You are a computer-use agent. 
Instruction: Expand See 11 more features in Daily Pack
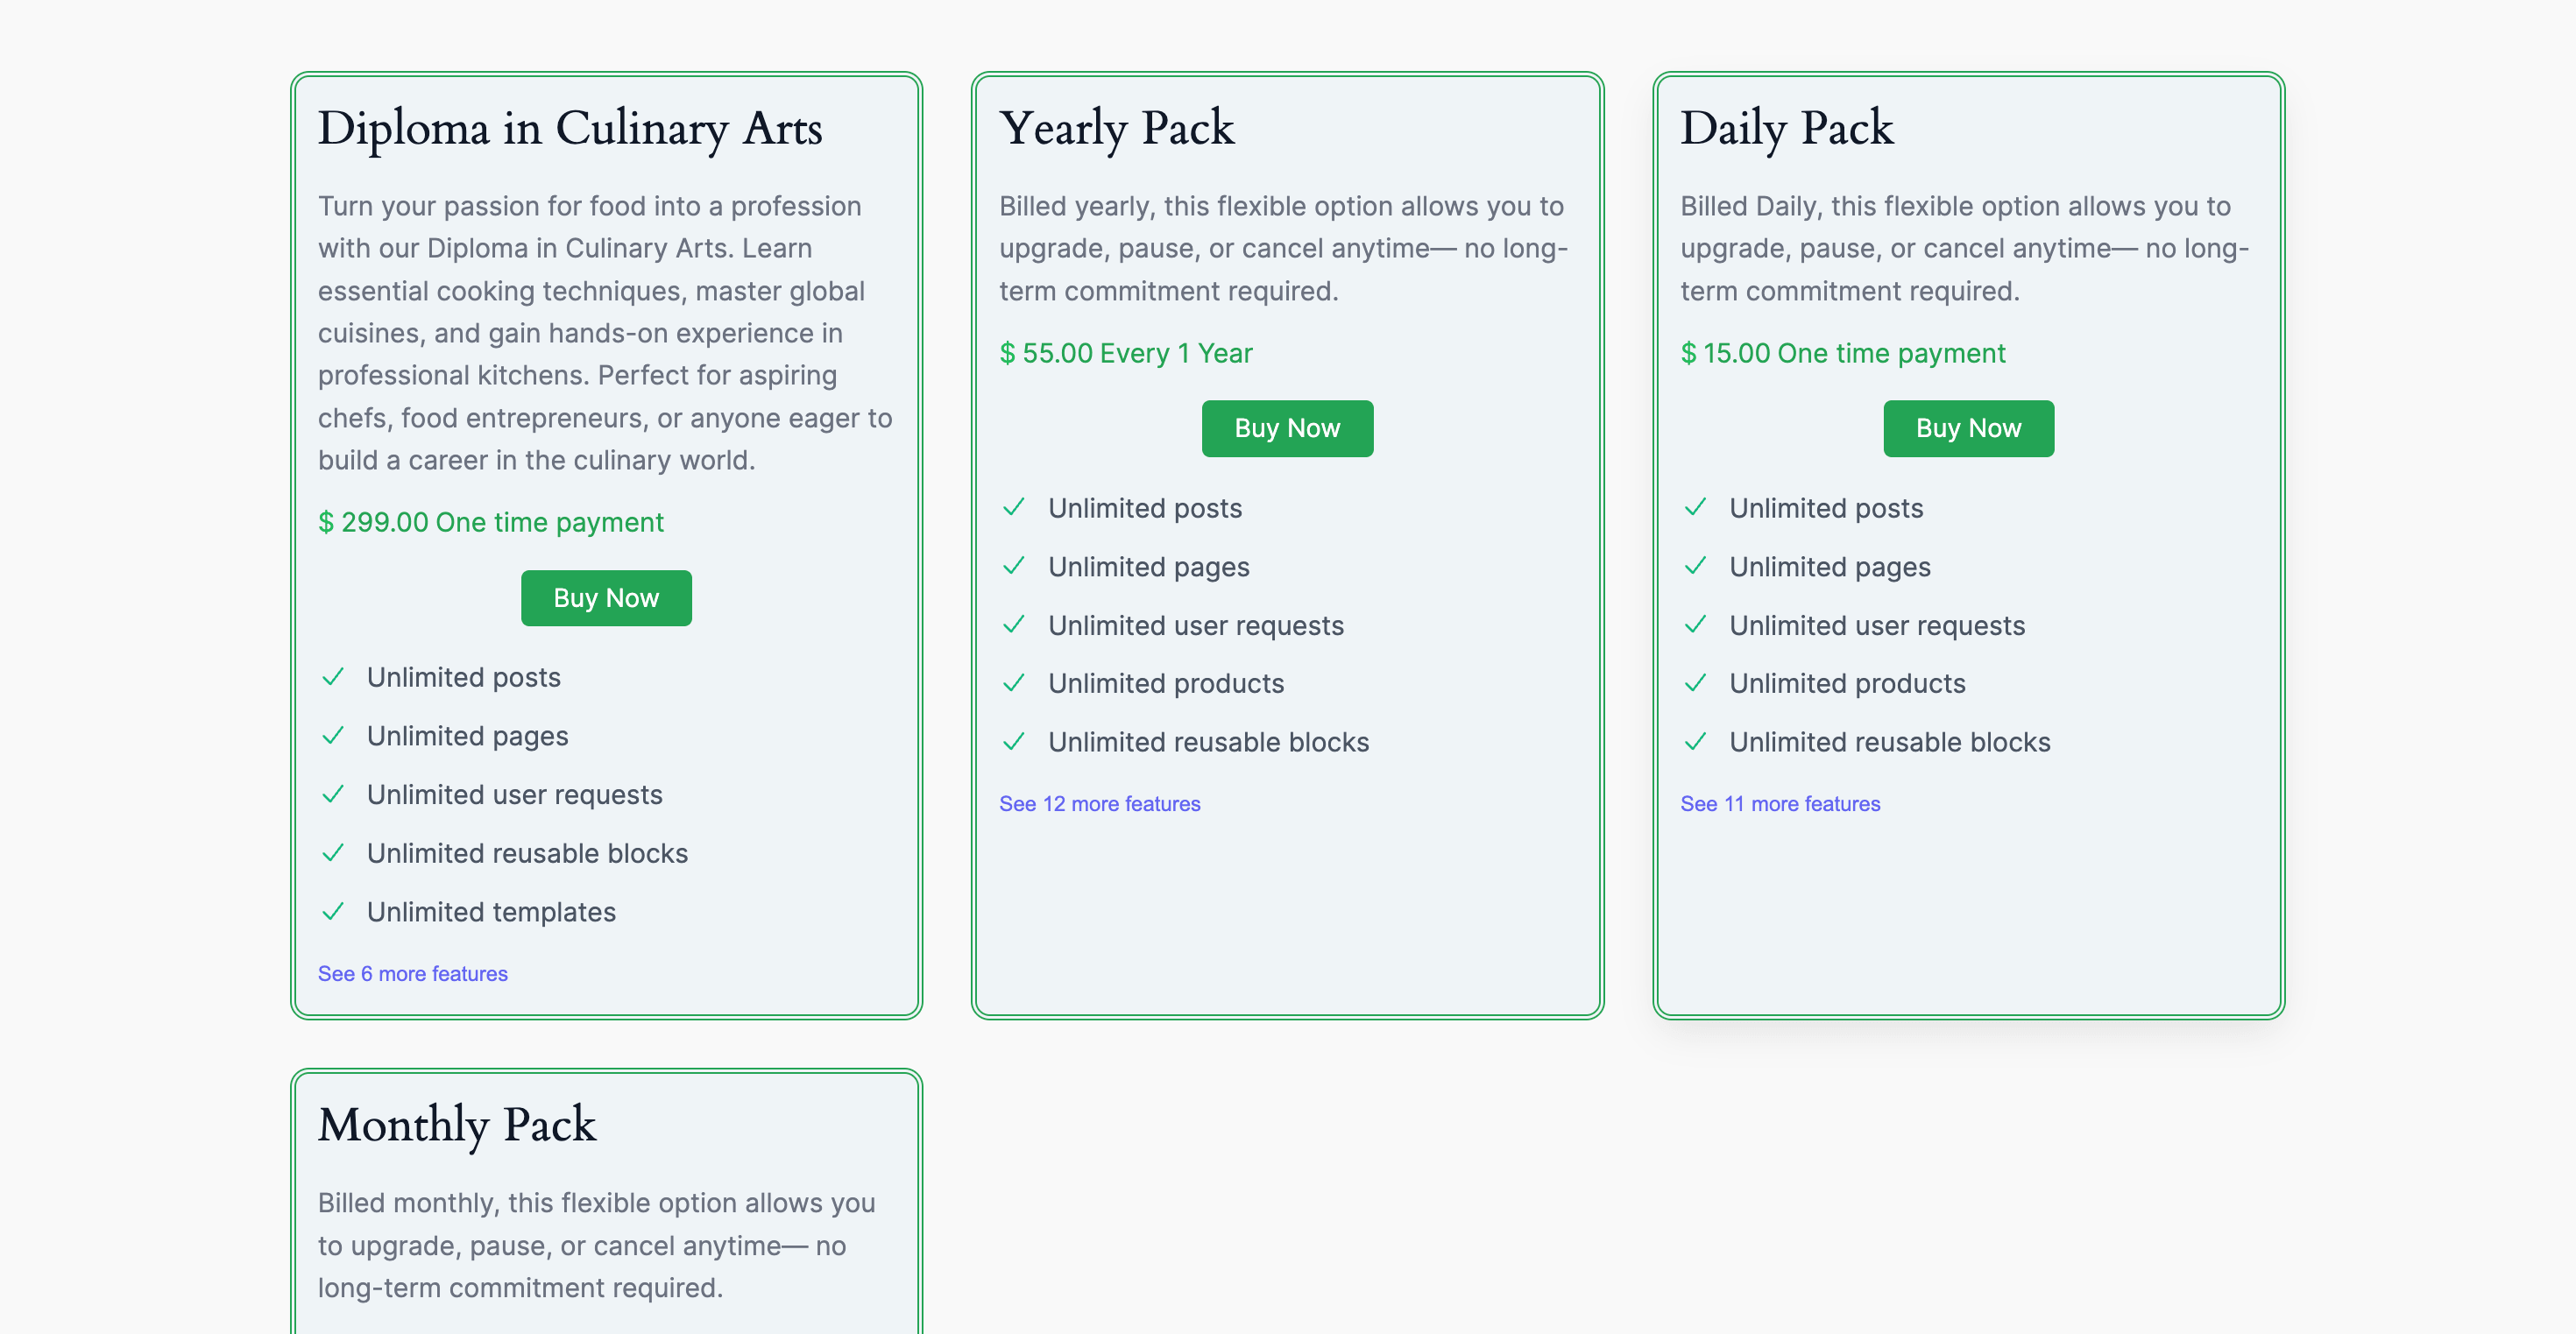1780,803
